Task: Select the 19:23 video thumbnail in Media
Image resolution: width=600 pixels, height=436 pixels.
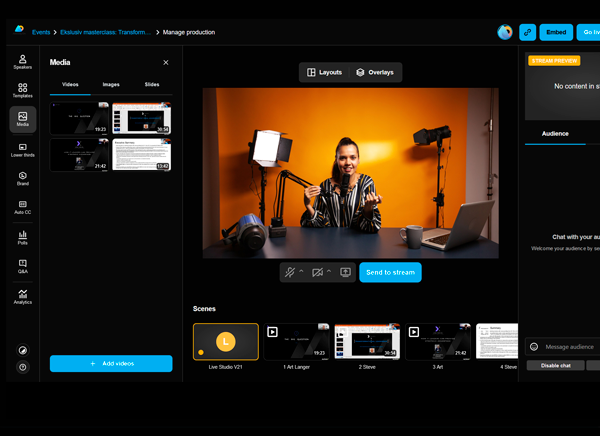Action: pyautogui.click(x=79, y=118)
